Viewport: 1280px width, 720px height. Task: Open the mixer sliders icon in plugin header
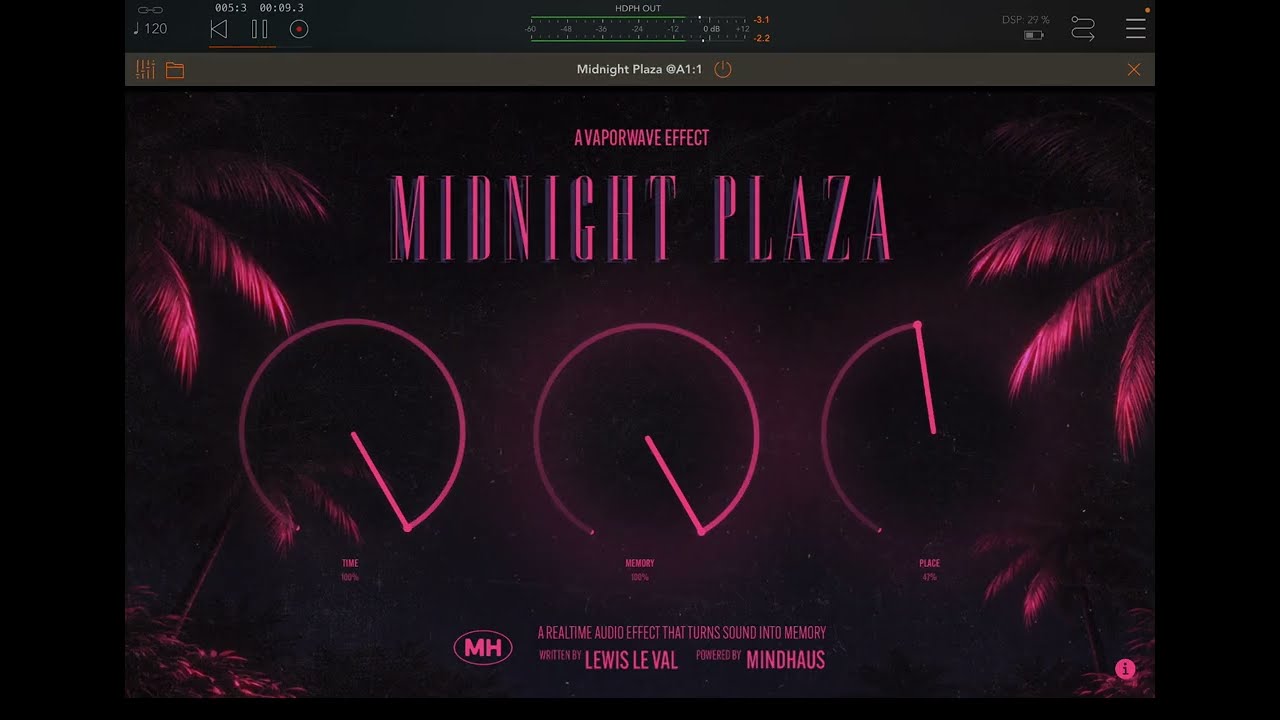(x=145, y=69)
